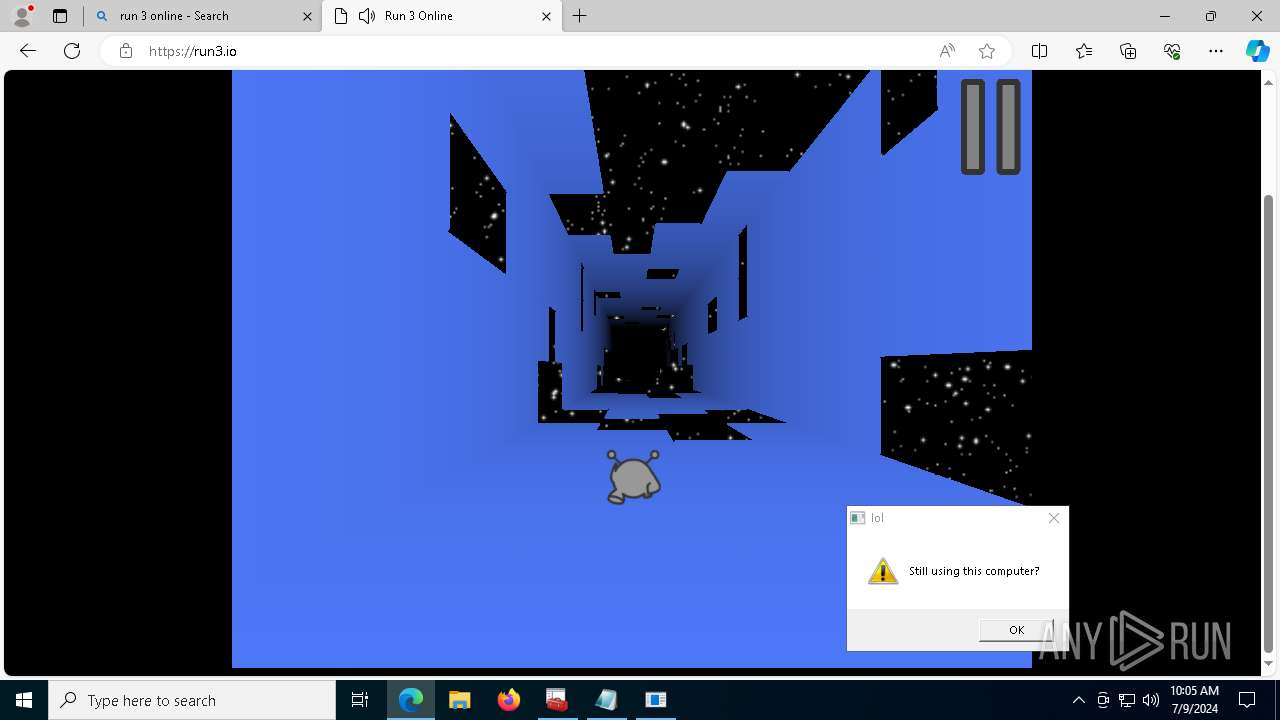Open Microsoft Edge from the taskbar

coord(411,700)
